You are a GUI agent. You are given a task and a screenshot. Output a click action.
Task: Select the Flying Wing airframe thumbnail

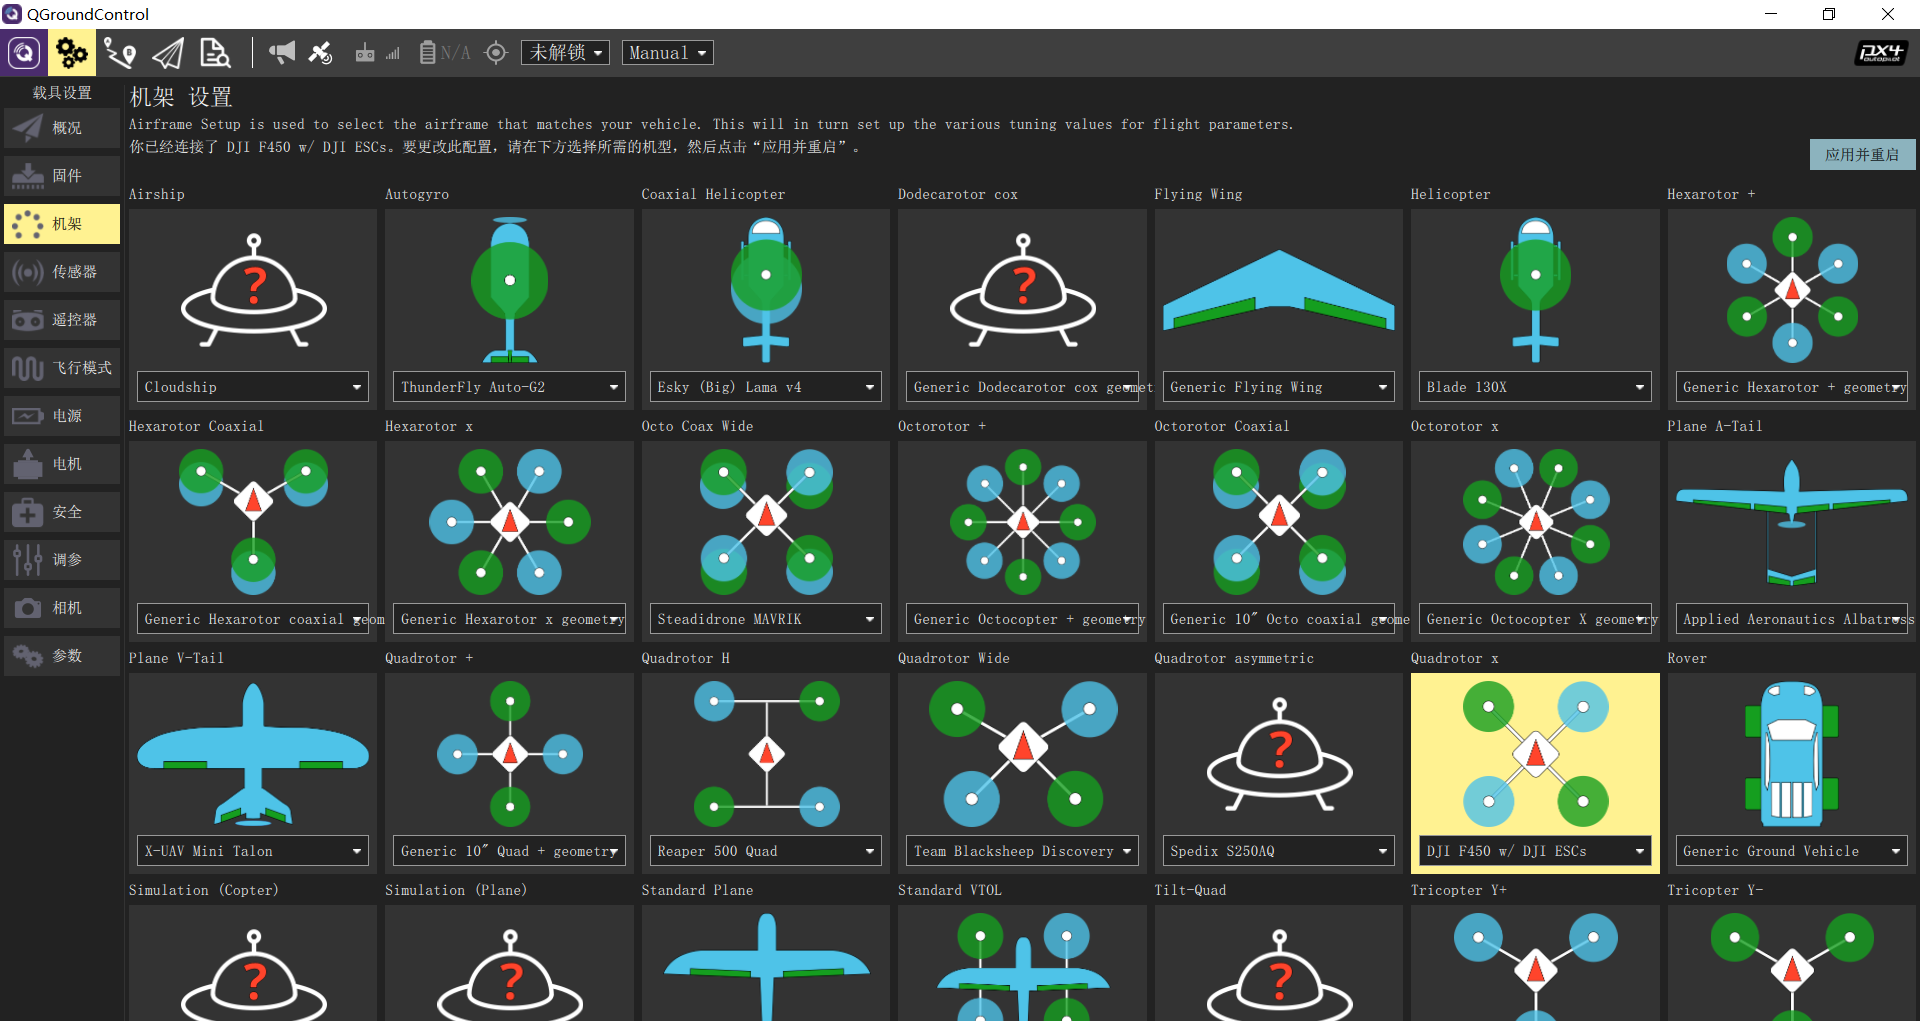pyautogui.click(x=1279, y=290)
